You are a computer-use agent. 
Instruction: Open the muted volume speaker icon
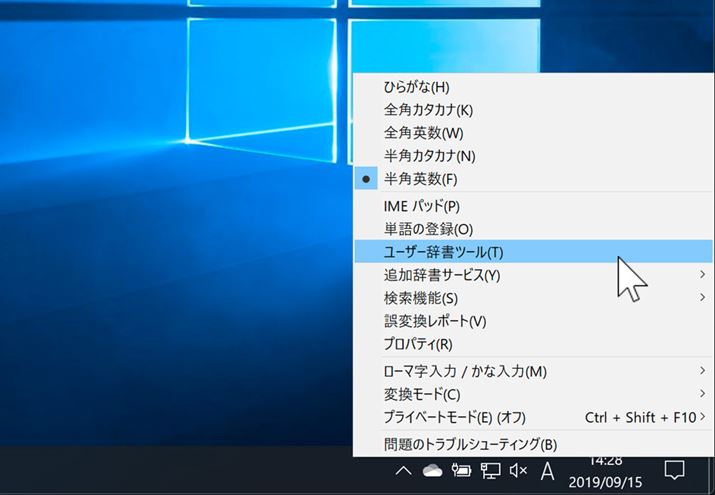pyautogui.click(x=518, y=471)
